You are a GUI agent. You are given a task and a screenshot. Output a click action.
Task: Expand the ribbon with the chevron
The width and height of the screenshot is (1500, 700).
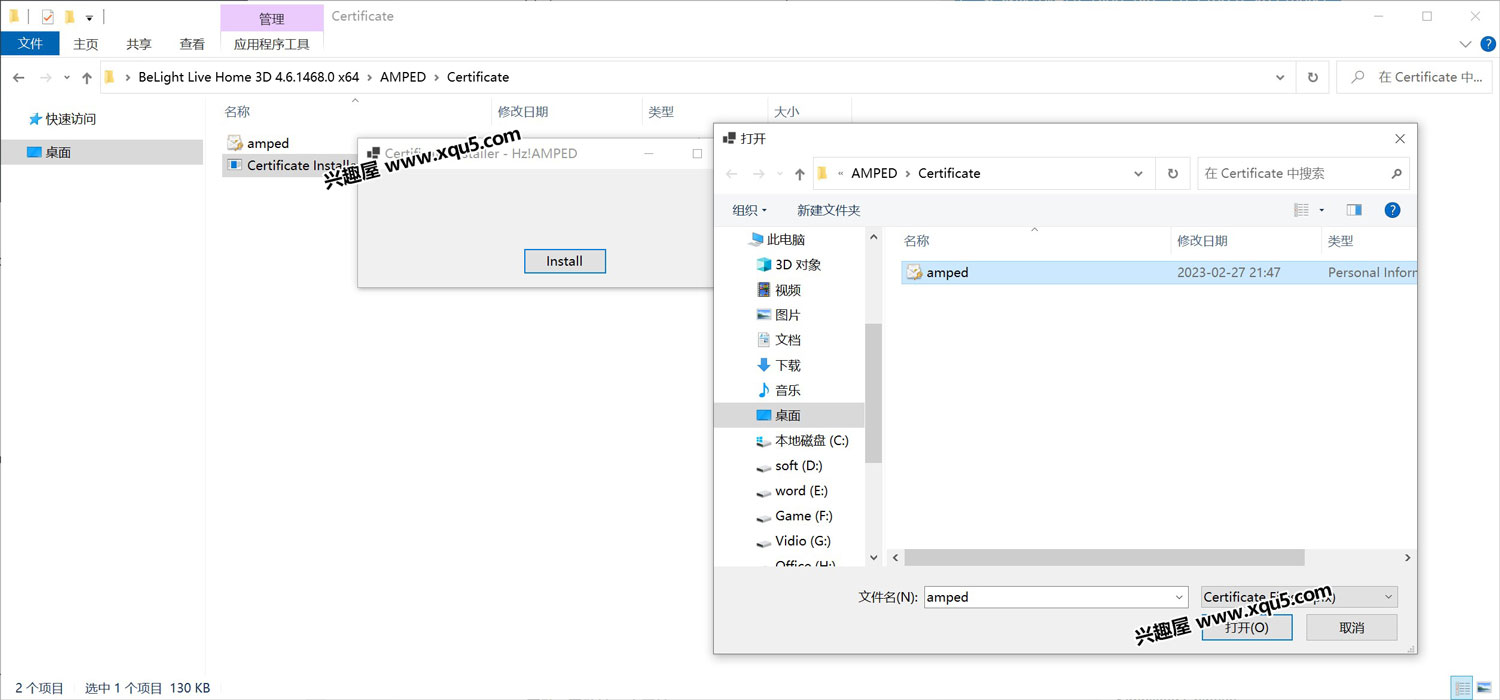[x=1465, y=44]
